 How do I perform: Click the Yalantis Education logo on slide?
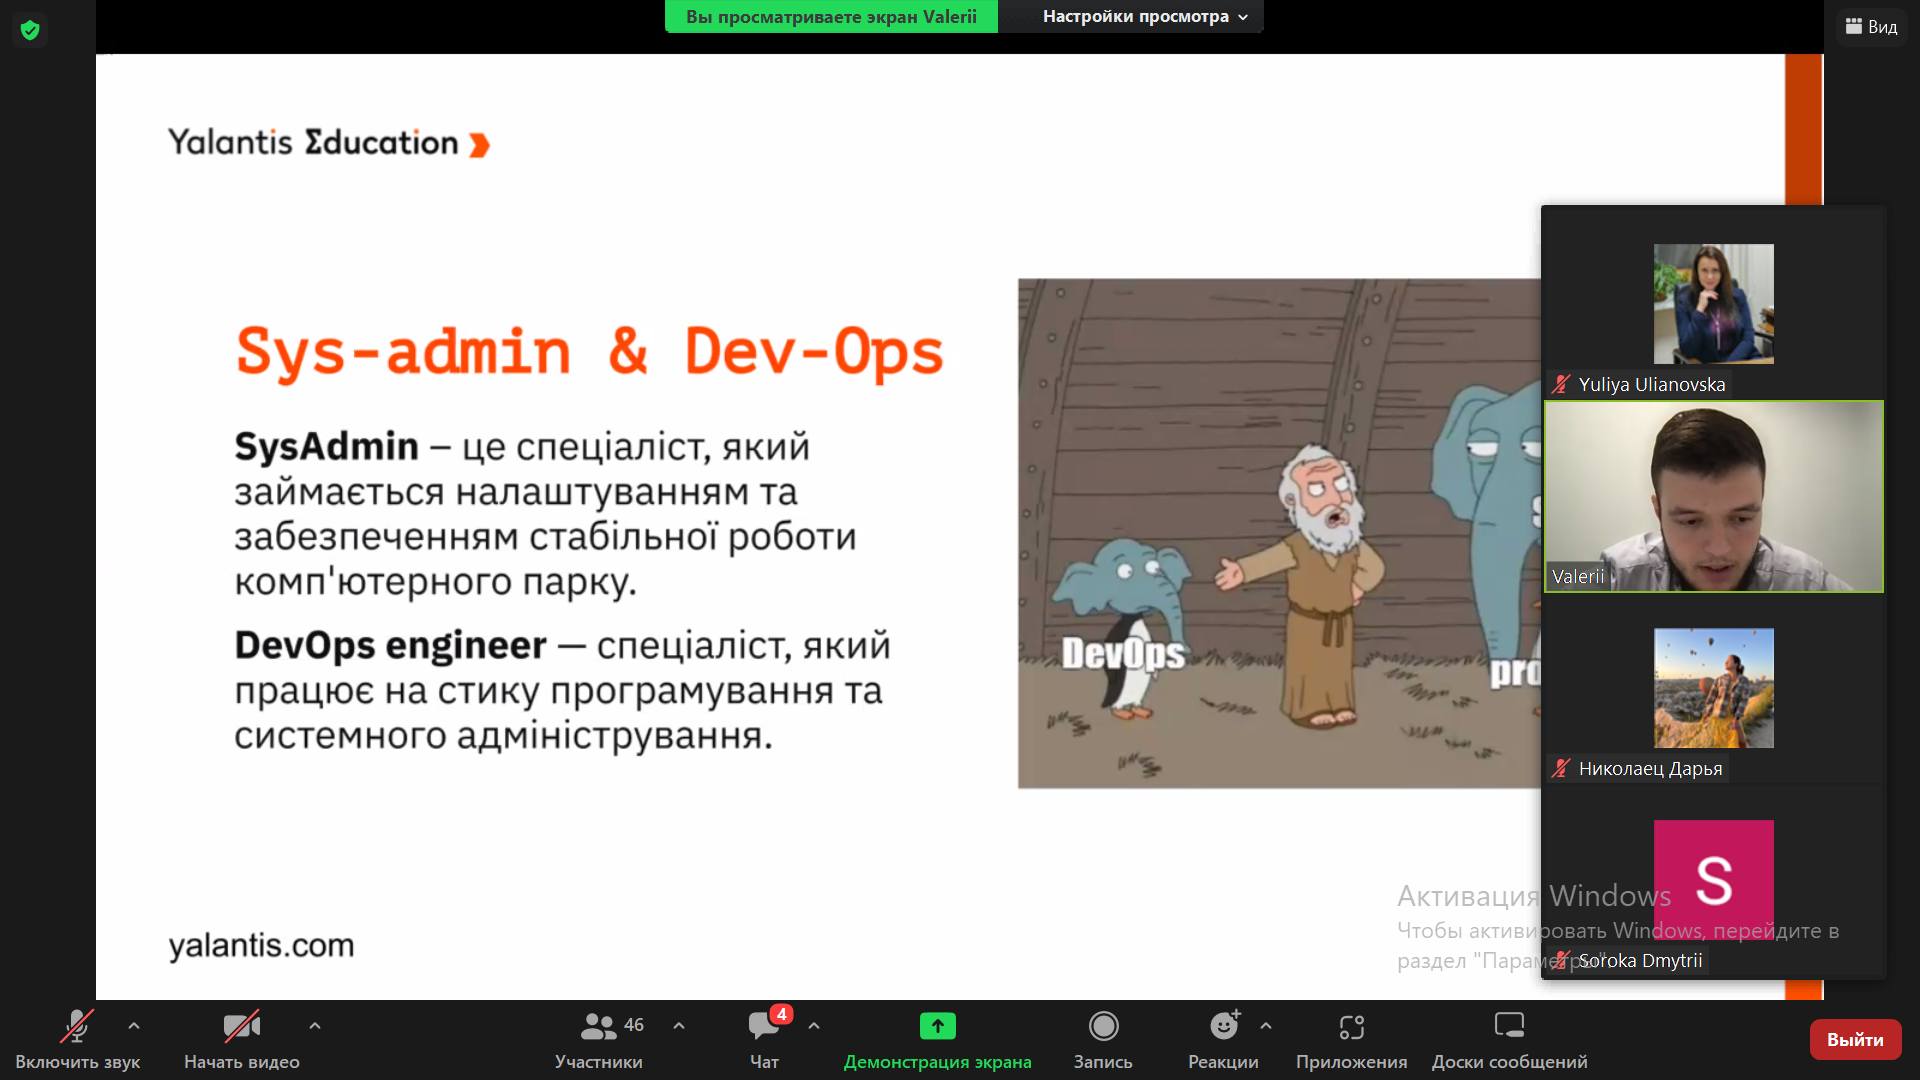click(x=329, y=143)
